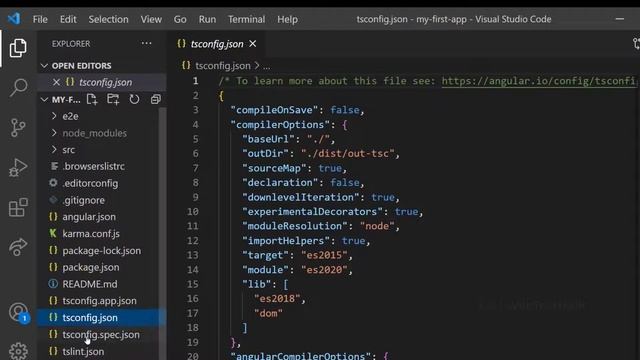Open the Manage gear icon
Screen dimensions: 640x360
tap(18, 351)
